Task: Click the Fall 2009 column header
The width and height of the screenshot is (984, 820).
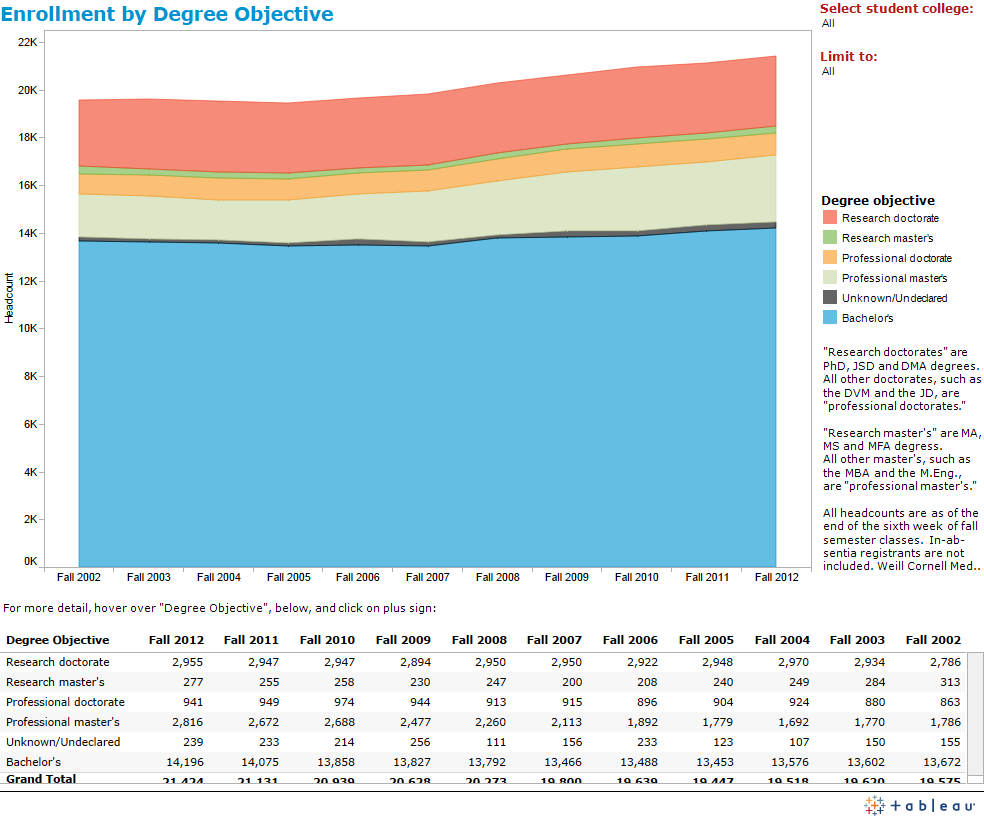Action: [x=403, y=640]
